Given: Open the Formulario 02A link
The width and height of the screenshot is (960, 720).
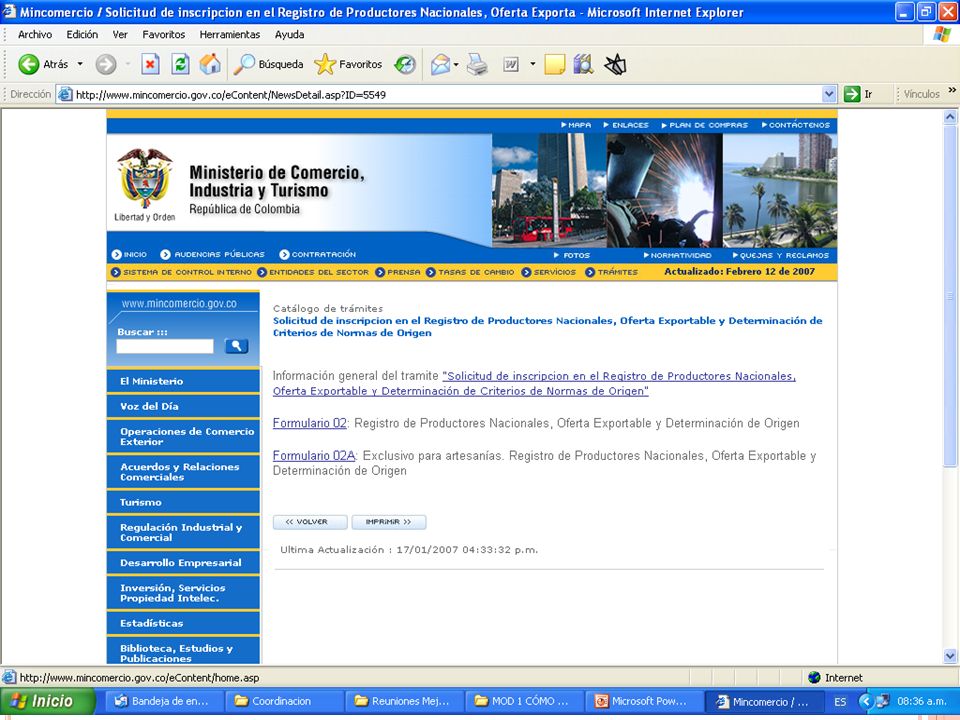Looking at the screenshot, I should click(x=314, y=456).
